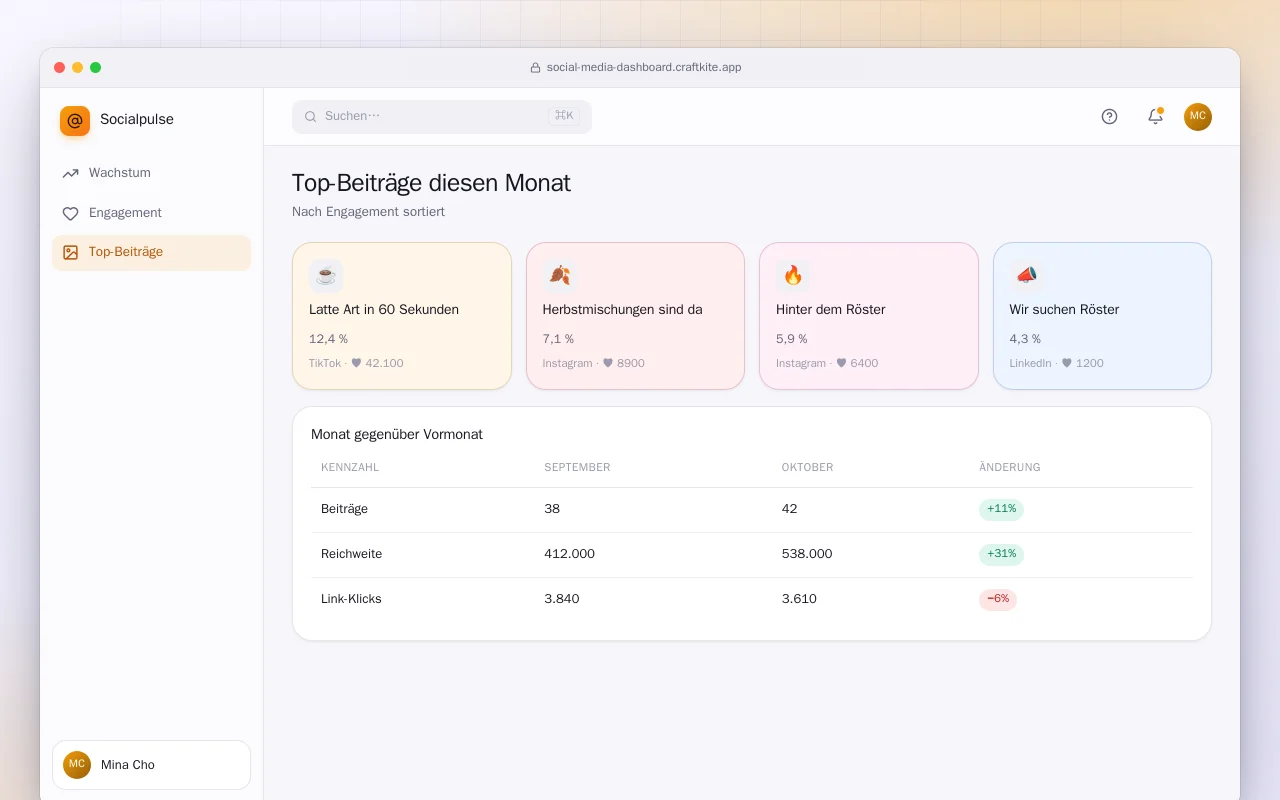Click the 538.000 October reach value
Image resolution: width=1280 pixels, height=800 pixels.
tap(807, 554)
